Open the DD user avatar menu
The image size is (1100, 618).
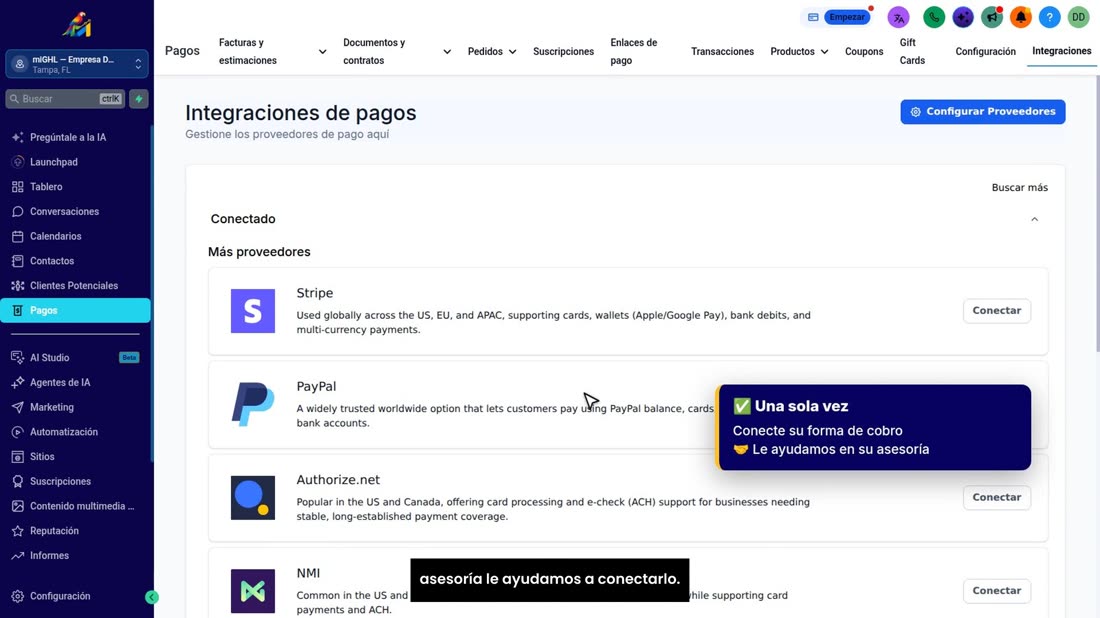[1078, 17]
